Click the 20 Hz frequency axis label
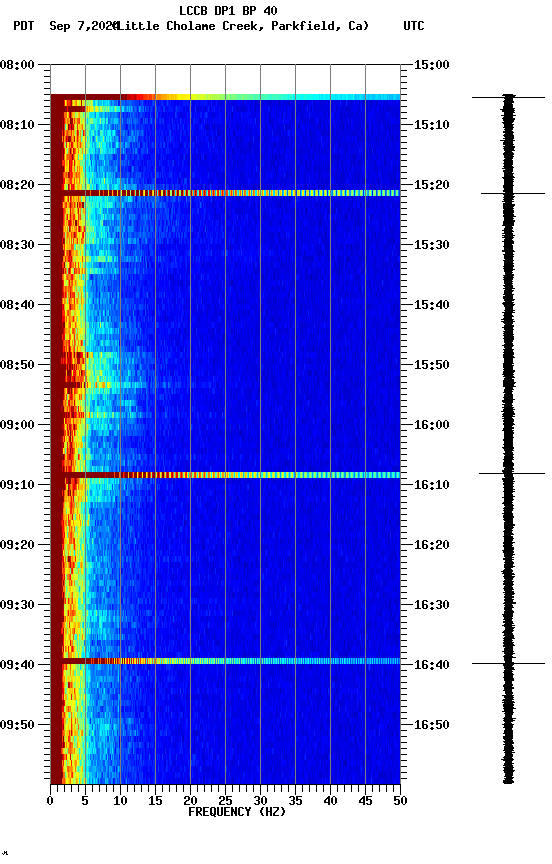 pyautogui.click(x=190, y=801)
